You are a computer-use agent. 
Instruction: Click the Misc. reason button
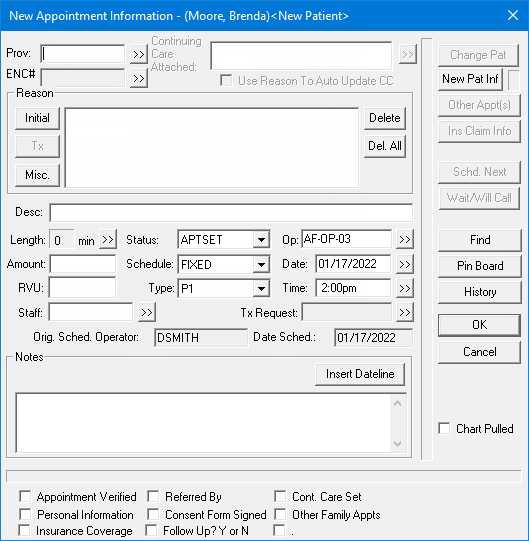pos(37,175)
